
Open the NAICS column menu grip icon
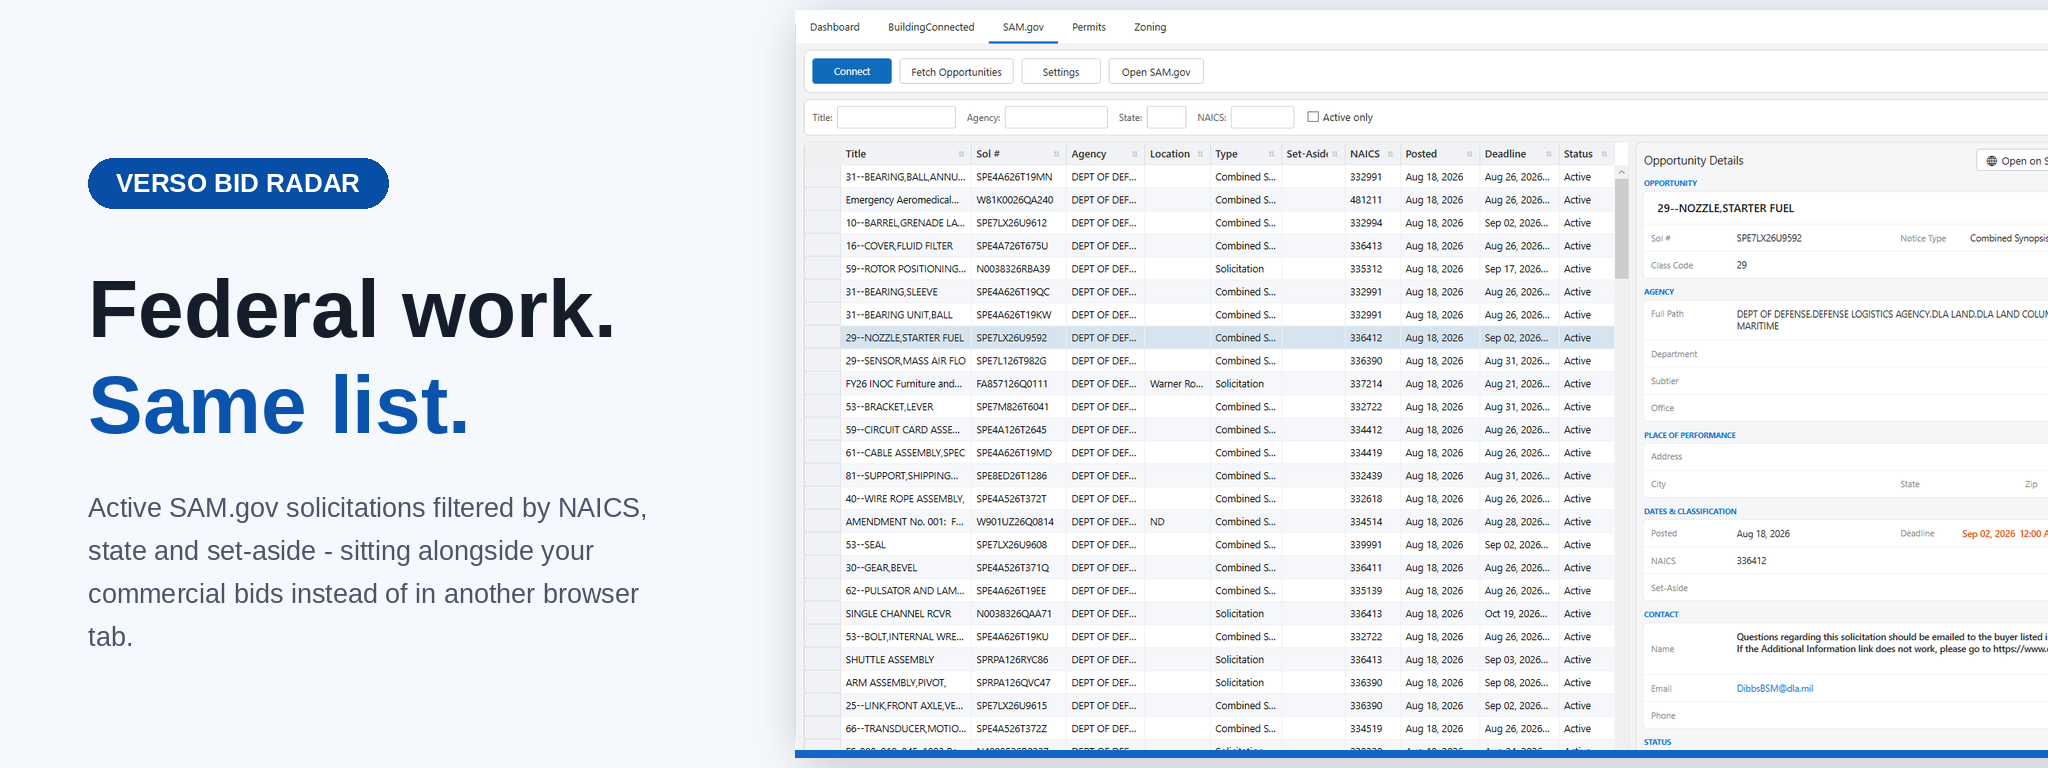[x=1390, y=154]
